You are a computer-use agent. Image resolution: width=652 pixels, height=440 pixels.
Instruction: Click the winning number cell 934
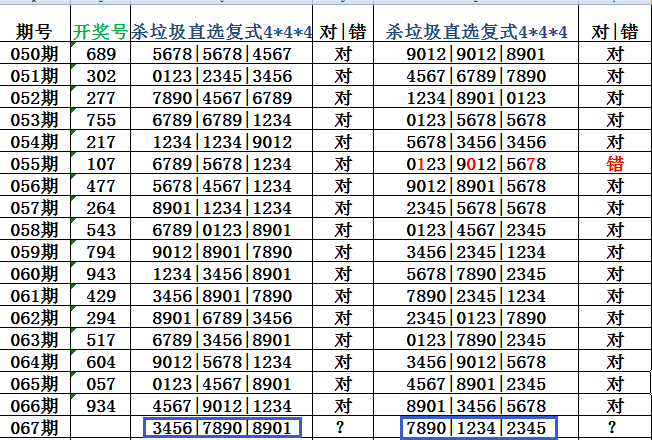[101, 406]
